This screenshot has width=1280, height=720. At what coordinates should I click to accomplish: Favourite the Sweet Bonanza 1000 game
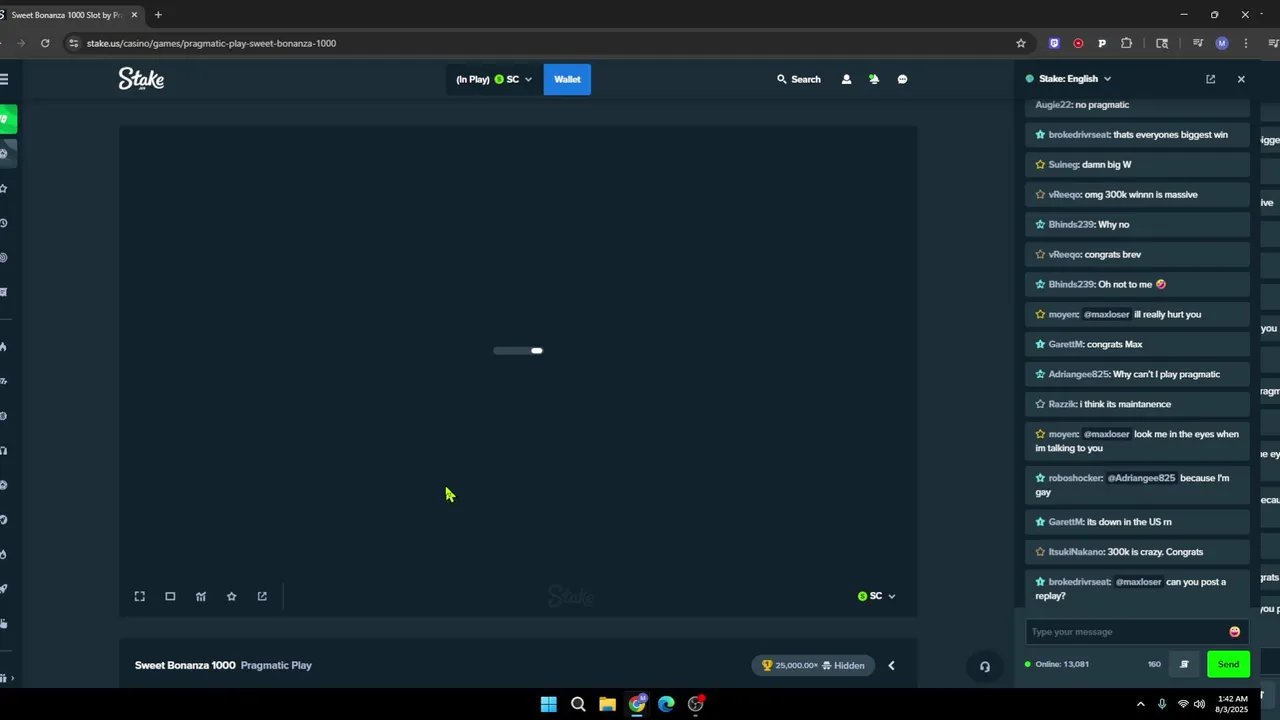231,596
